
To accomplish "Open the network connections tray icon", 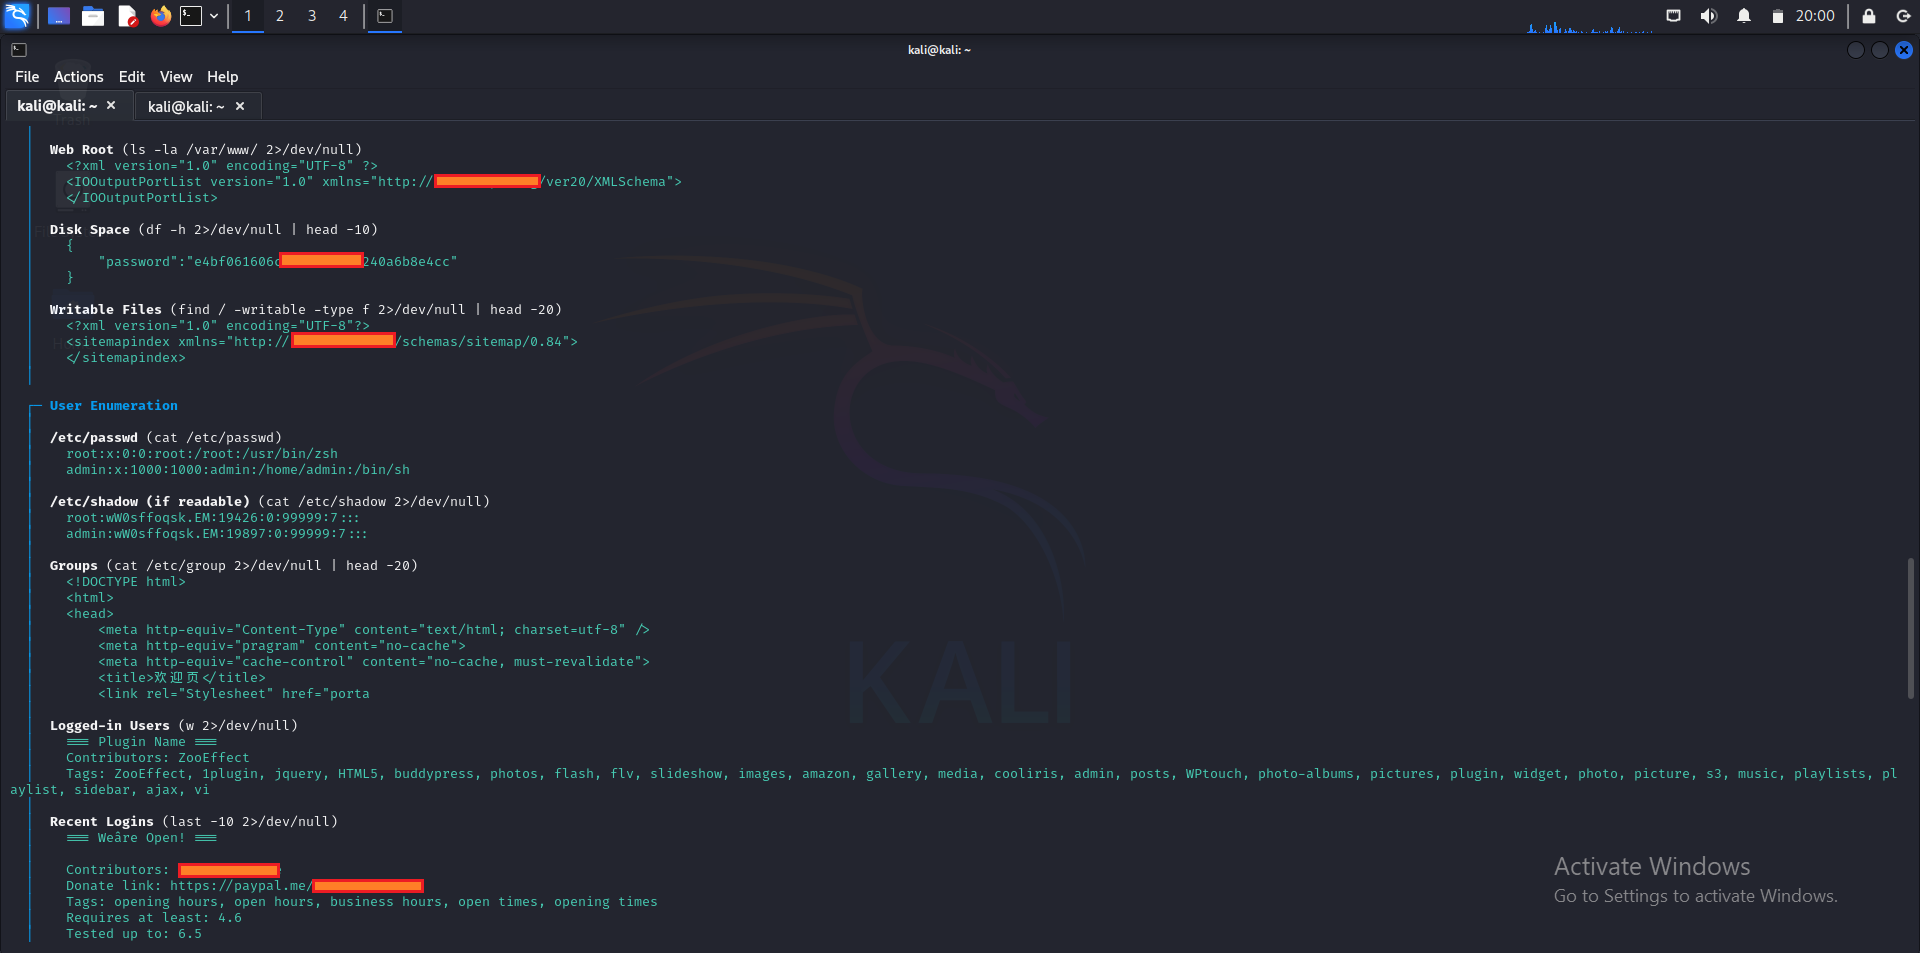I will click(x=1673, y=16).
